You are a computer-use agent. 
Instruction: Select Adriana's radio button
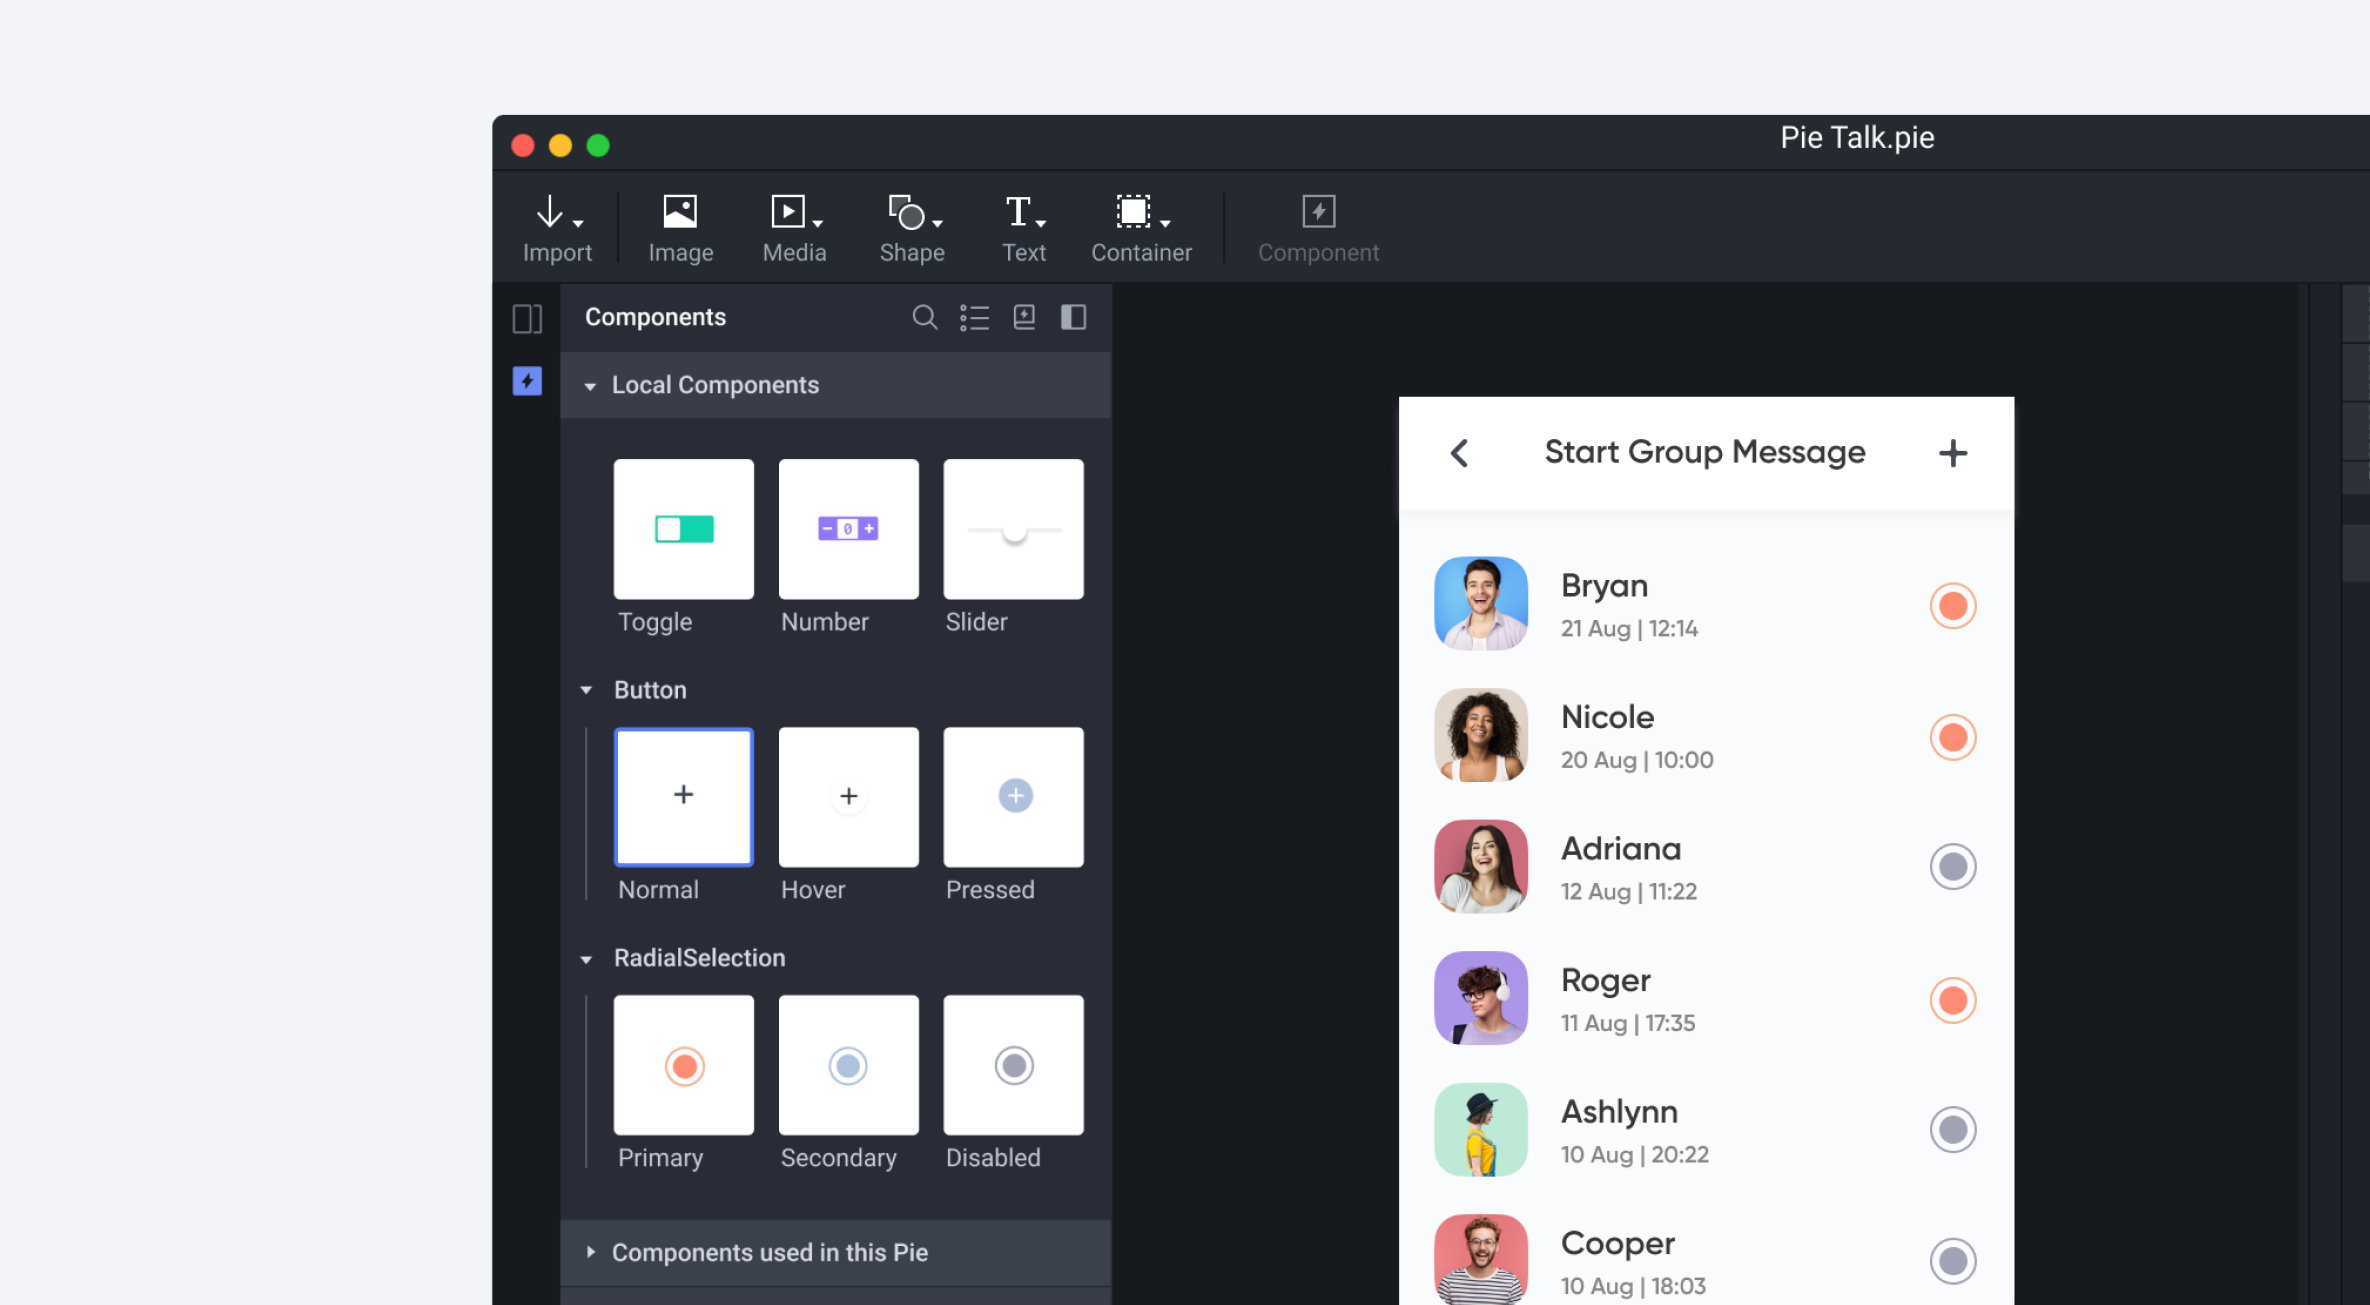pyautogui.click(x=1952, y=867)
